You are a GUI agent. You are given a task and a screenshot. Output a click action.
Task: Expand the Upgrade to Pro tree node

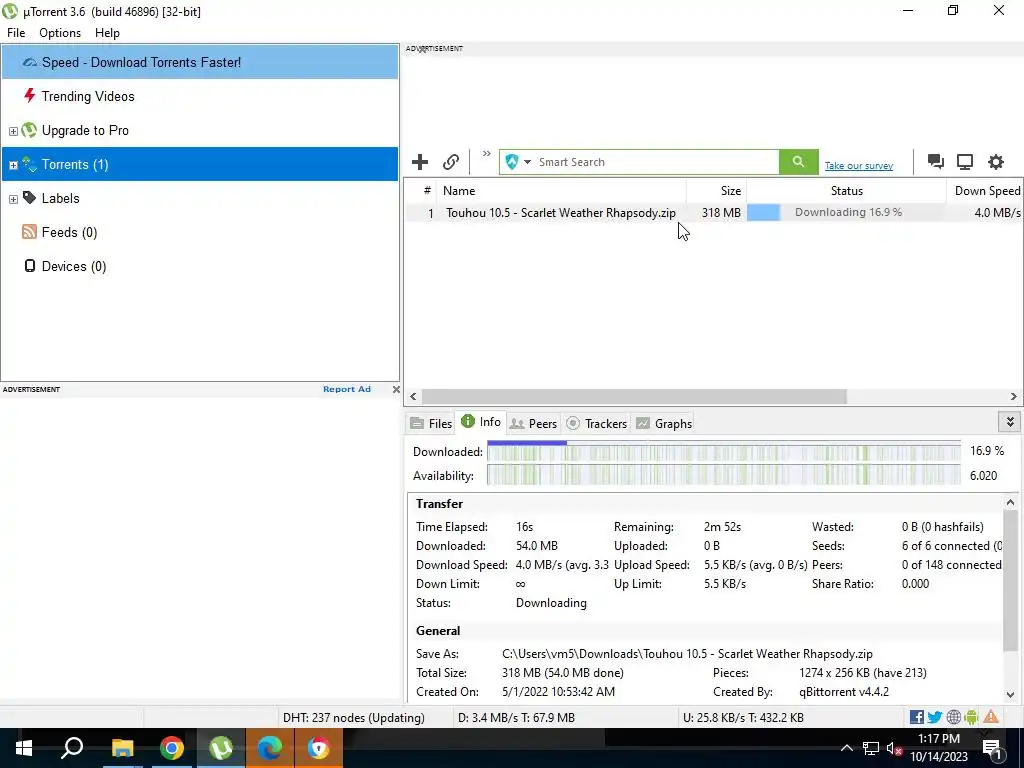pyautogui.click(x=13, y=131)
